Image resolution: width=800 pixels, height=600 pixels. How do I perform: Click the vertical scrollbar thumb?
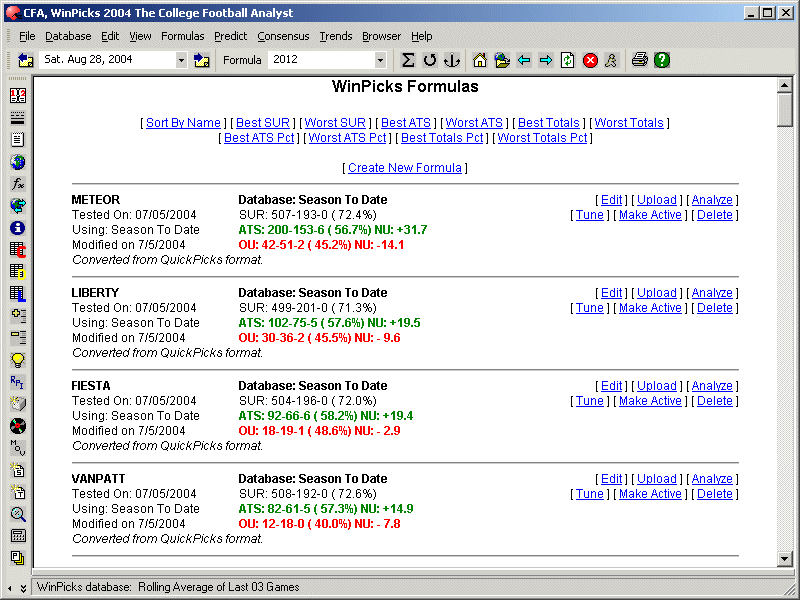coord(785,109)
